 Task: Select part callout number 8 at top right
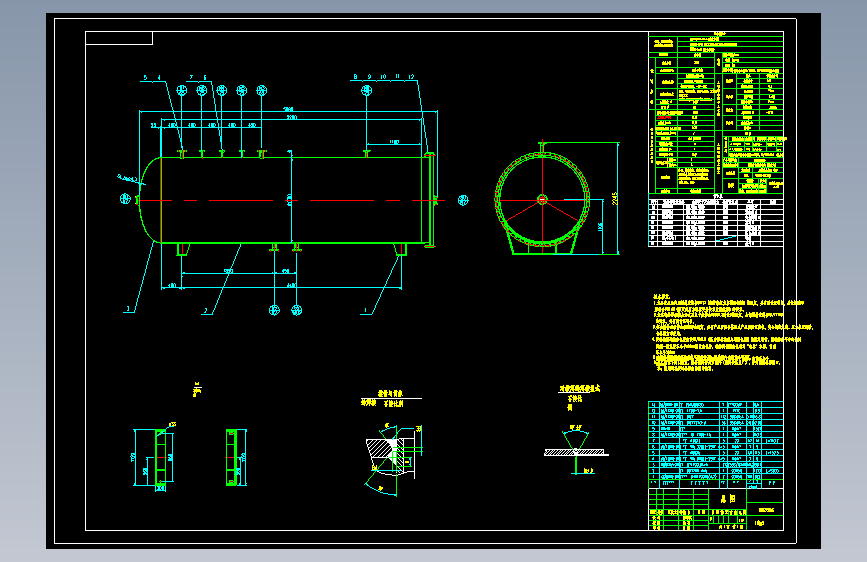(355, 77)
